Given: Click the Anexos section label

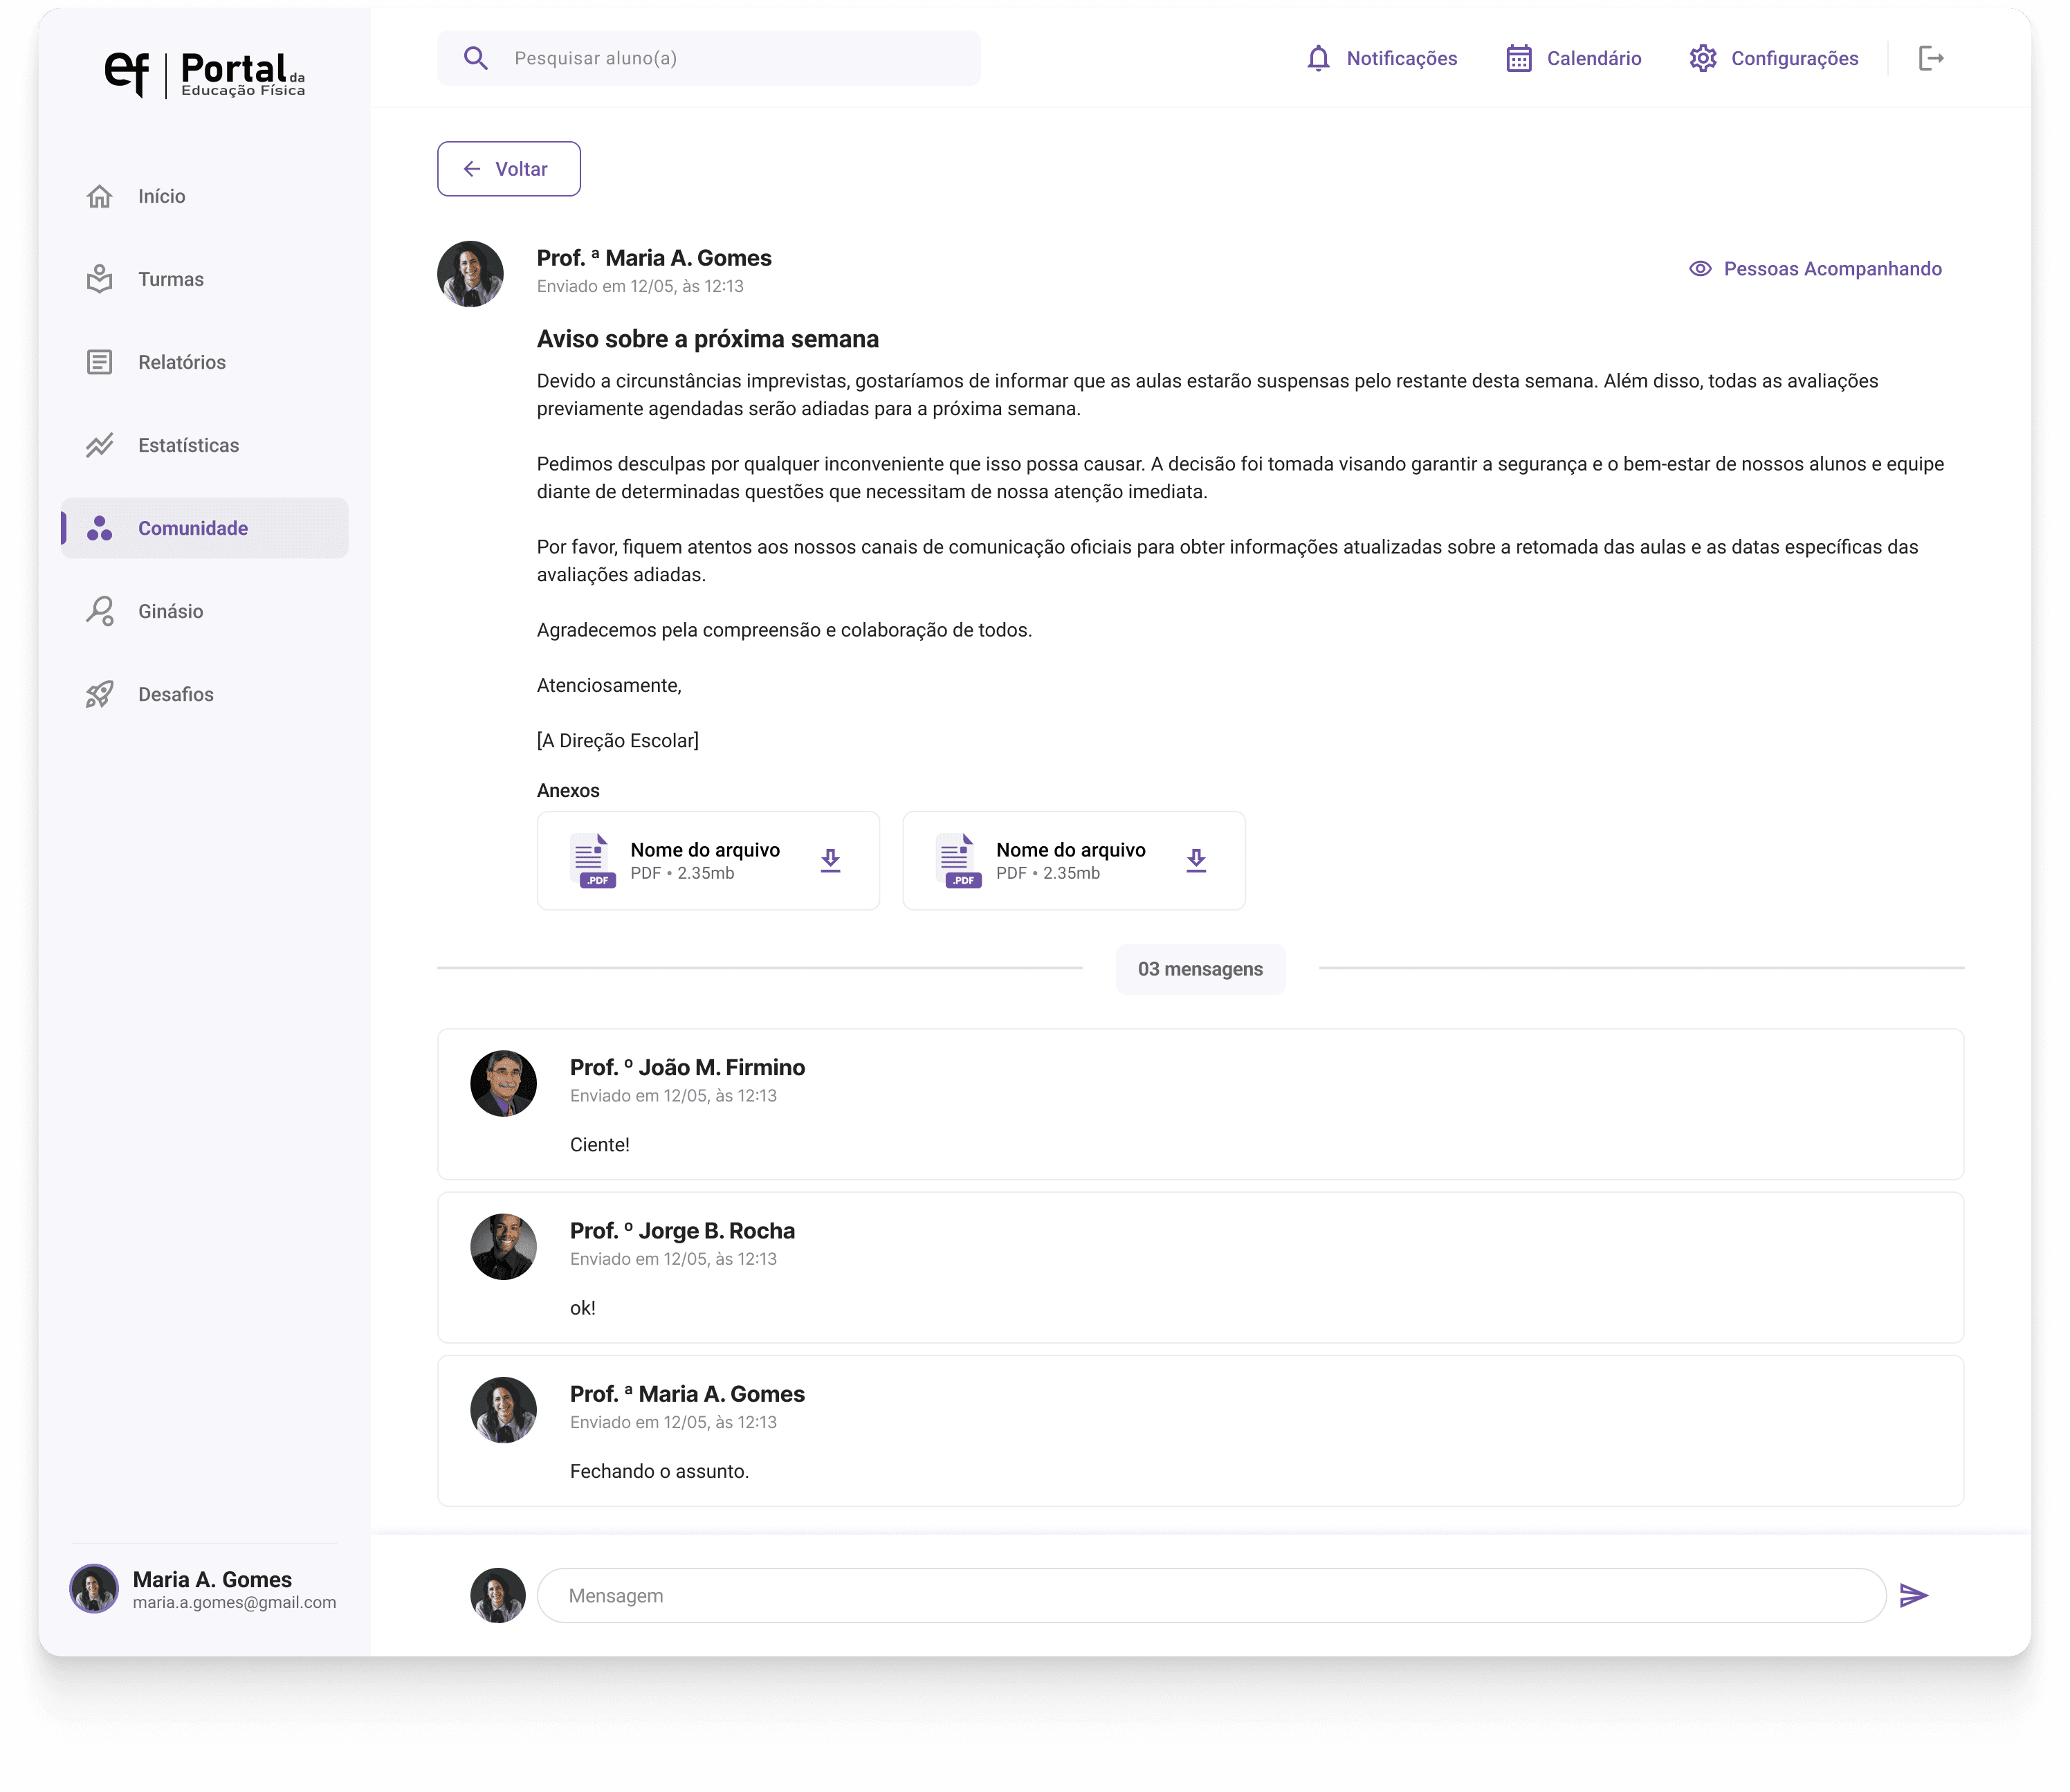Looking at the screenshot, I should [568, 790].
